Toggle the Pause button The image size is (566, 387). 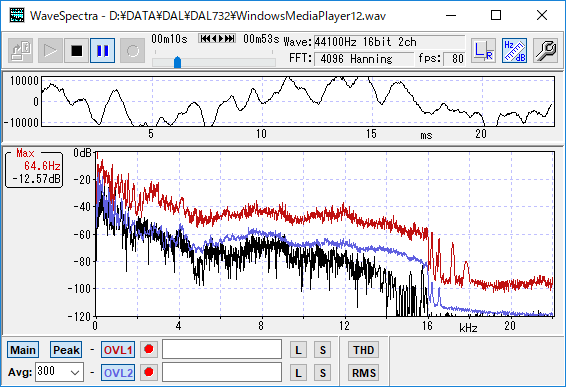click(103, 51)
